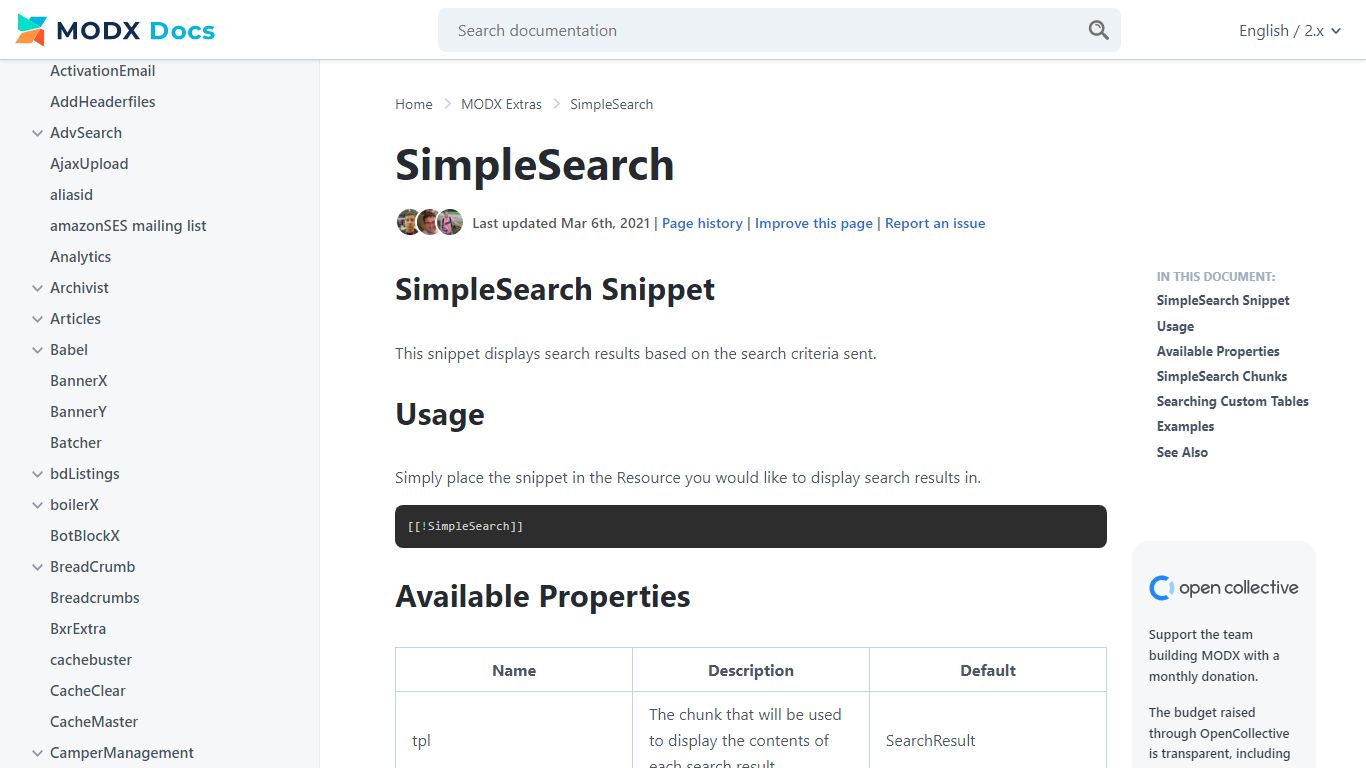
Task: Open CacheClear in the sidebar
Action: 88,691
